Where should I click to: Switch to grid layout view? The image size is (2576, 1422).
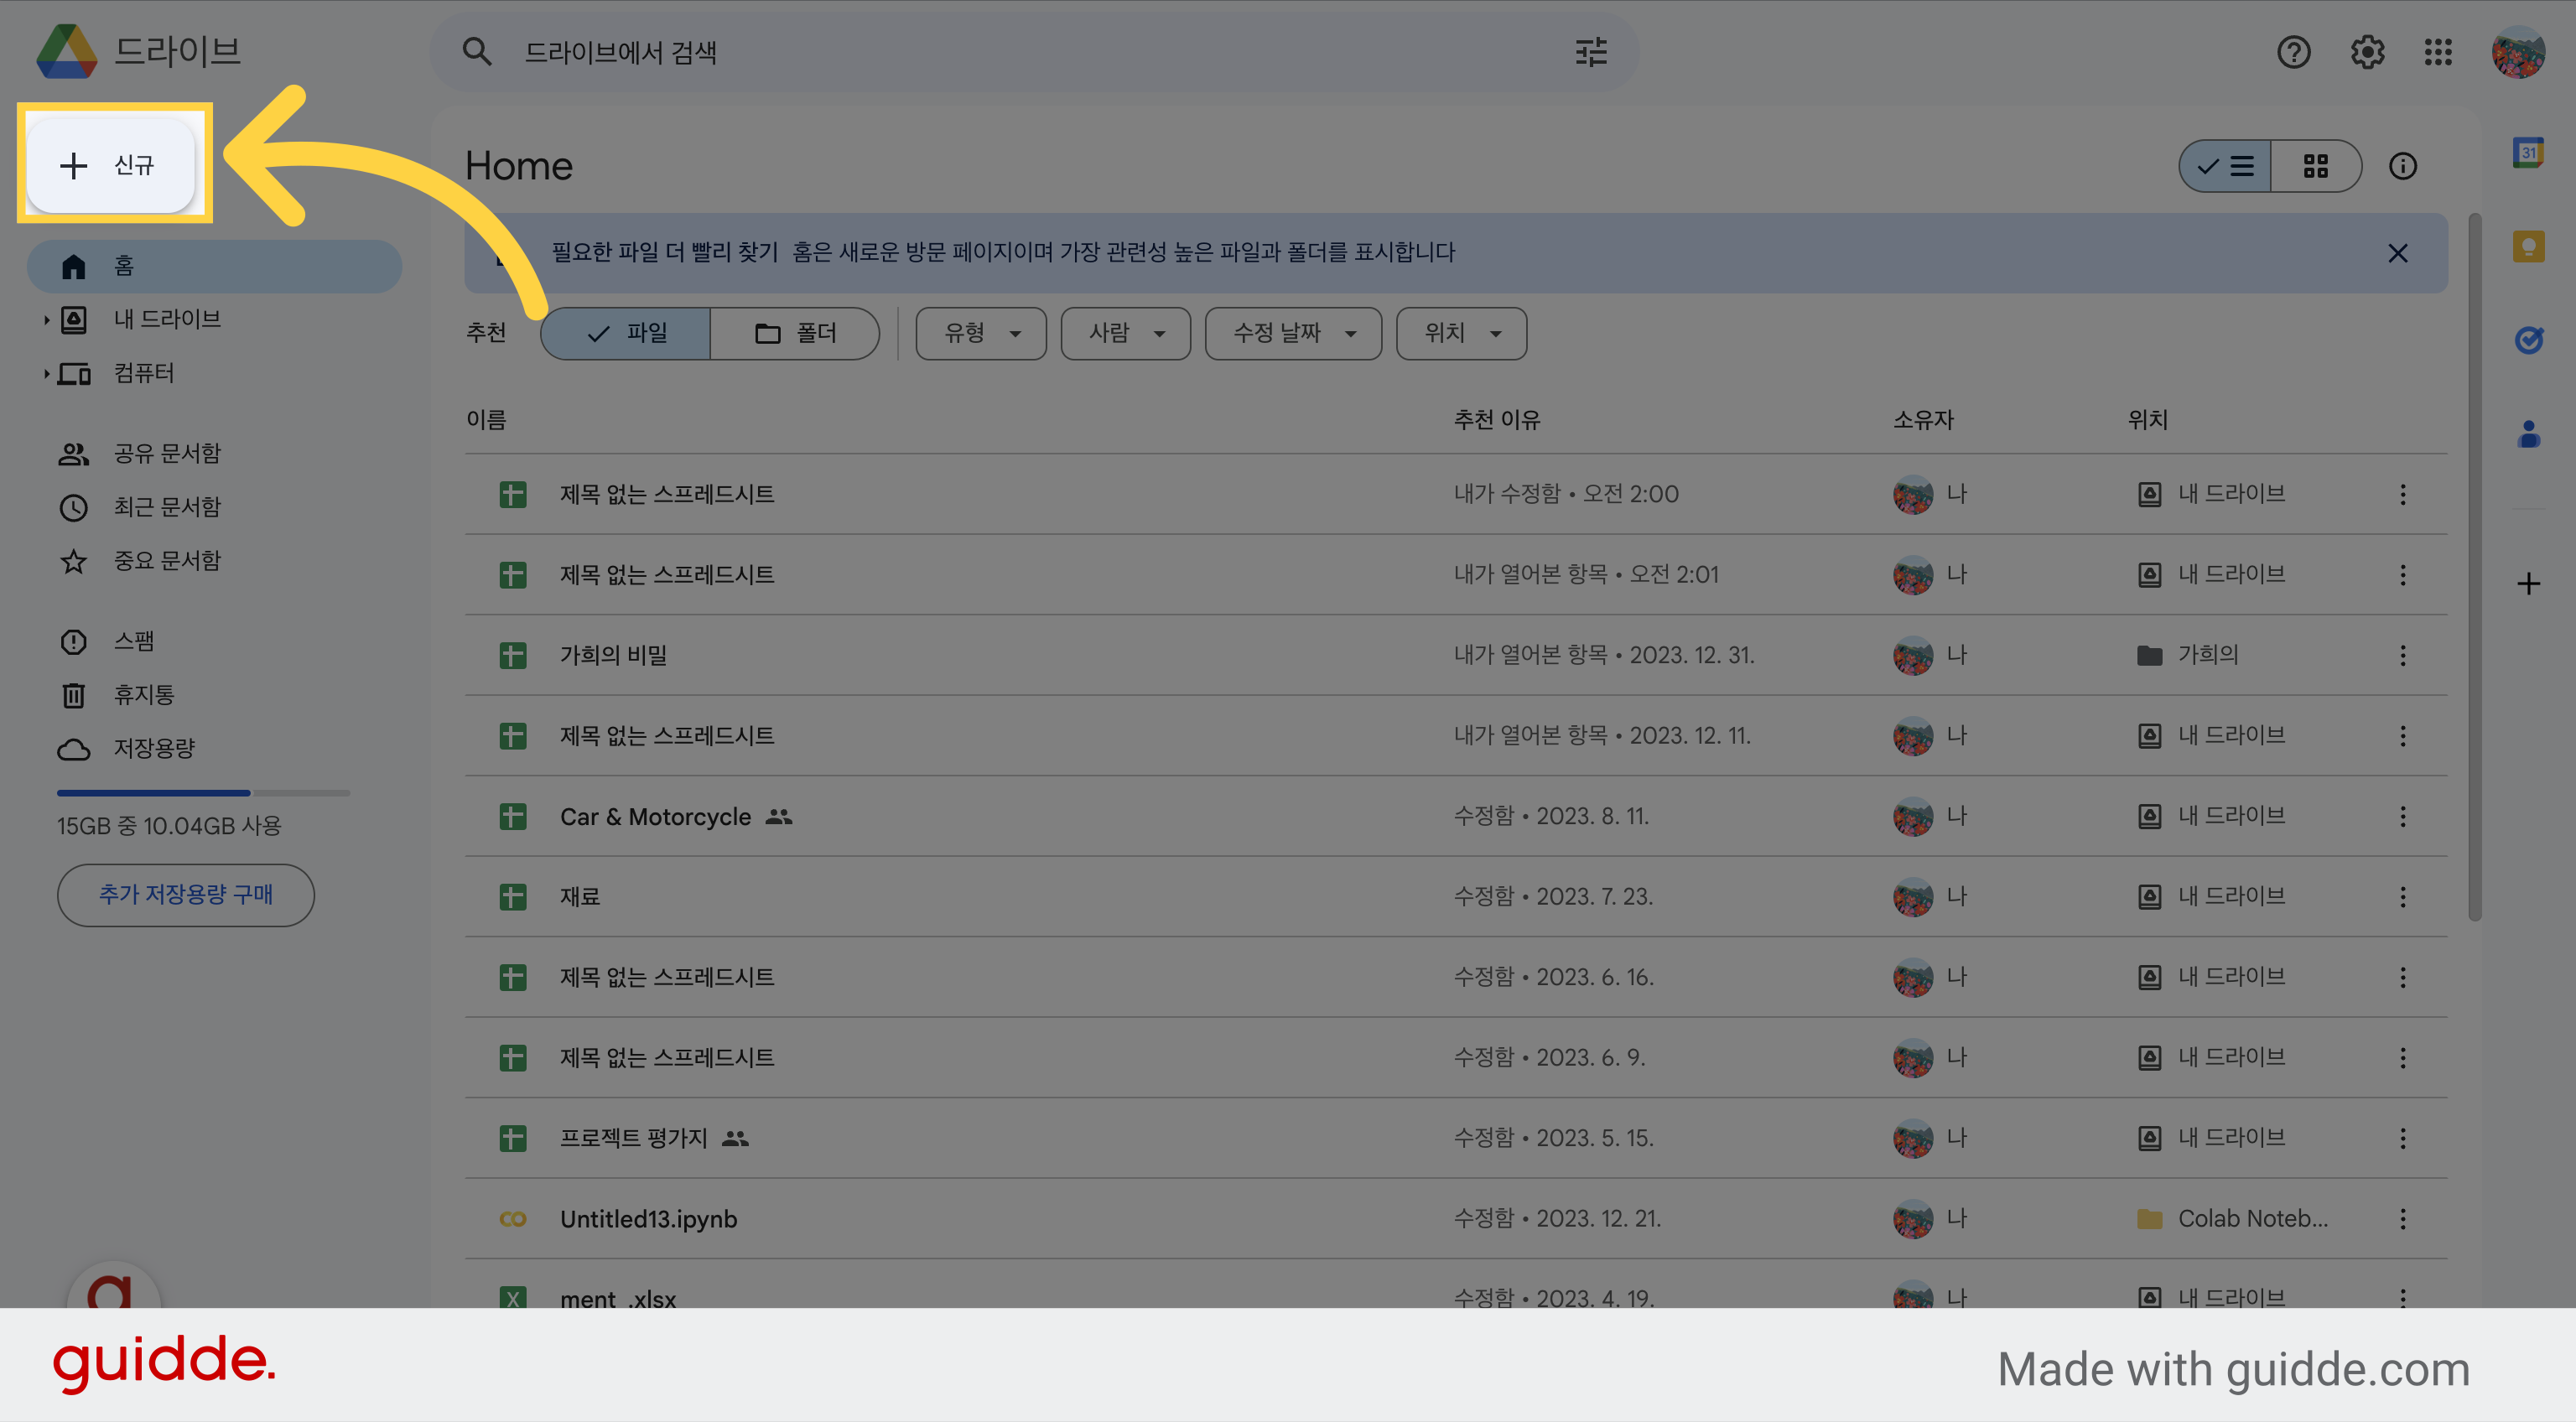tap(2316, 166)
